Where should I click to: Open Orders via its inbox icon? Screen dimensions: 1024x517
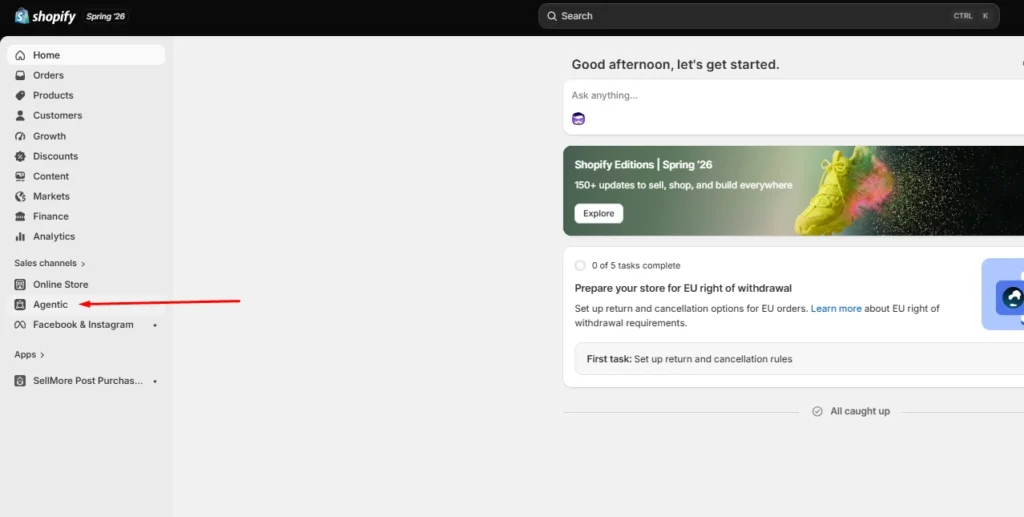20,75
